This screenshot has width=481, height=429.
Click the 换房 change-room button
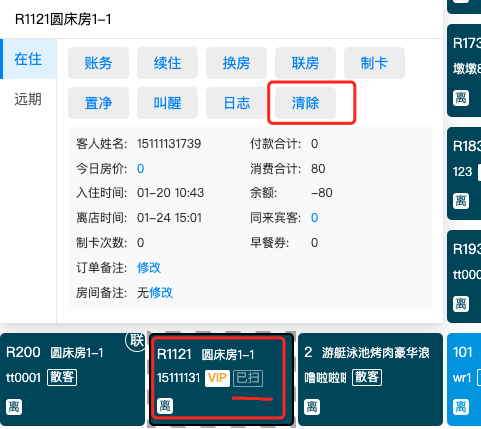236,63
